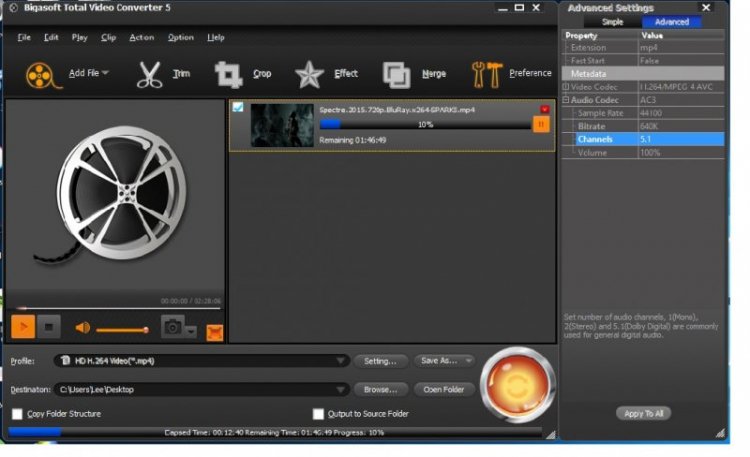Open the Action menu

[x=142, y=37]
